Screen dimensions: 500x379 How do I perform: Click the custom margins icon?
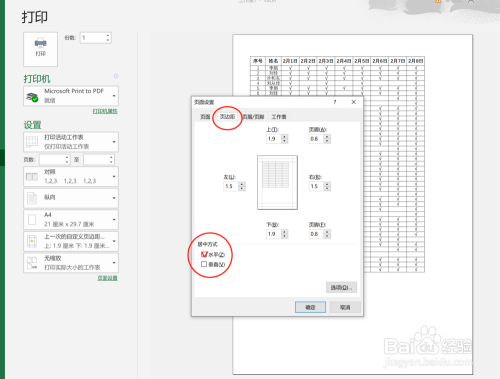tap(32, 241)
